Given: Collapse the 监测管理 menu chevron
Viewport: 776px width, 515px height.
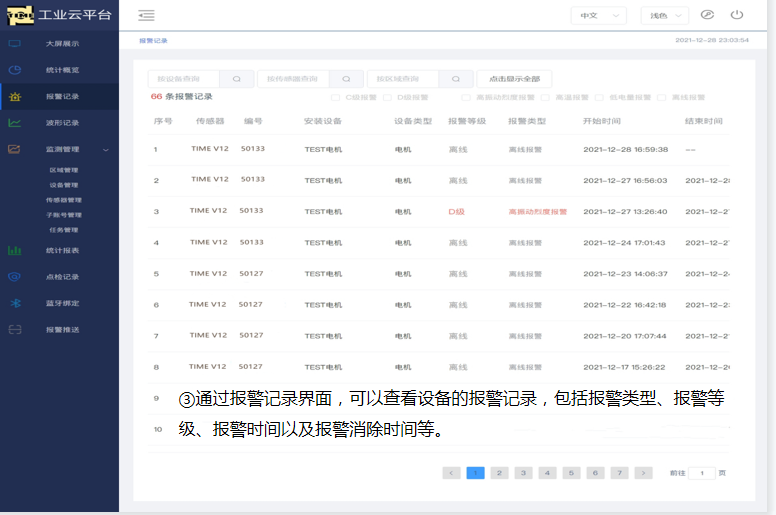Looking at the screenshot, I should click(x=106, y=150).
